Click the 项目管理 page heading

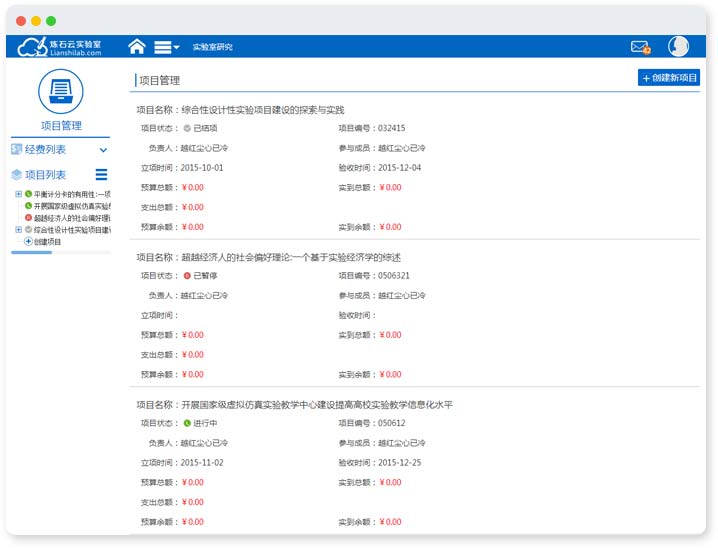click(x=159, y=81)
